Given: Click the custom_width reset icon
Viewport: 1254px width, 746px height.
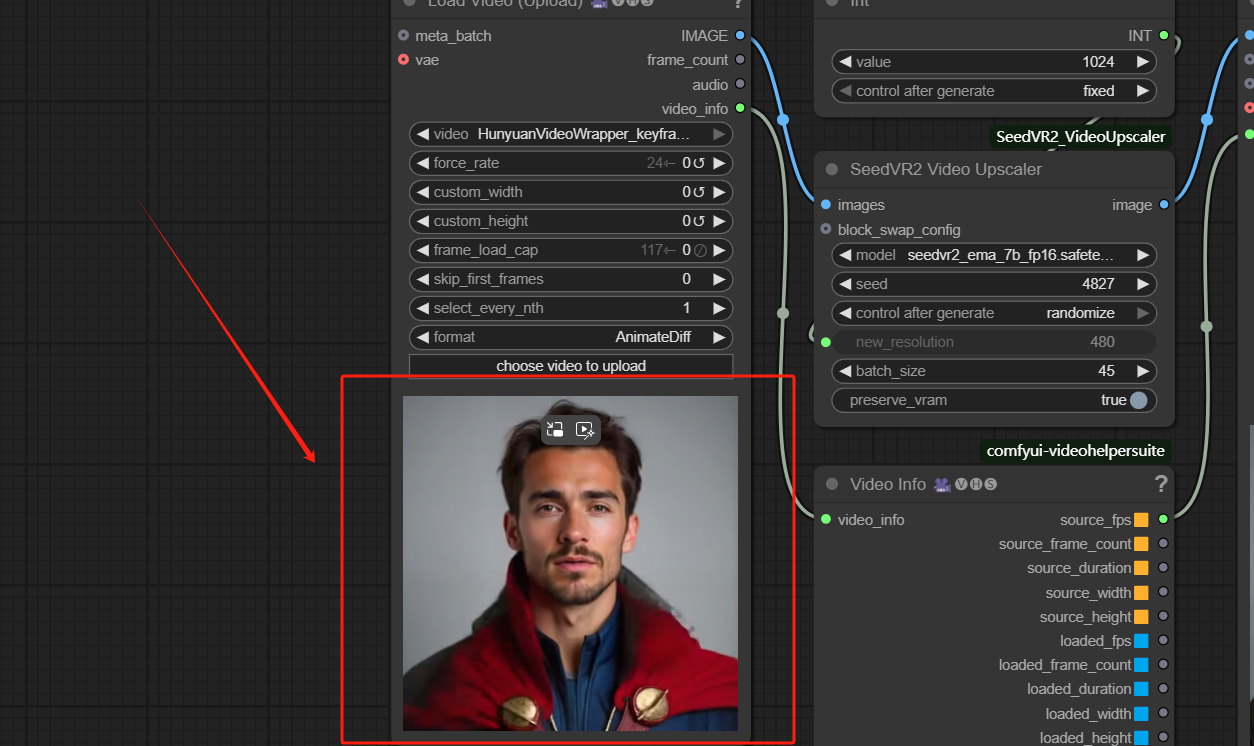Looking at the screenshot, I should click(699, 192).
